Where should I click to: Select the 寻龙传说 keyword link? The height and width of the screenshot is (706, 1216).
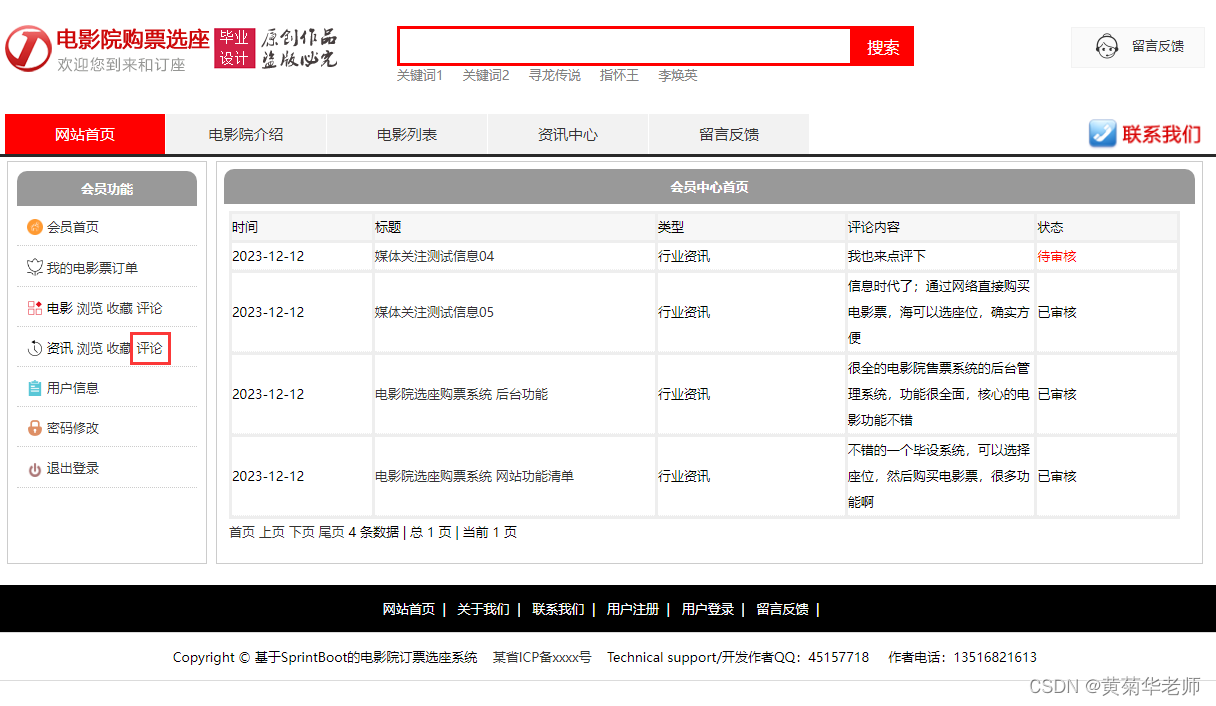tap(555, 75)
